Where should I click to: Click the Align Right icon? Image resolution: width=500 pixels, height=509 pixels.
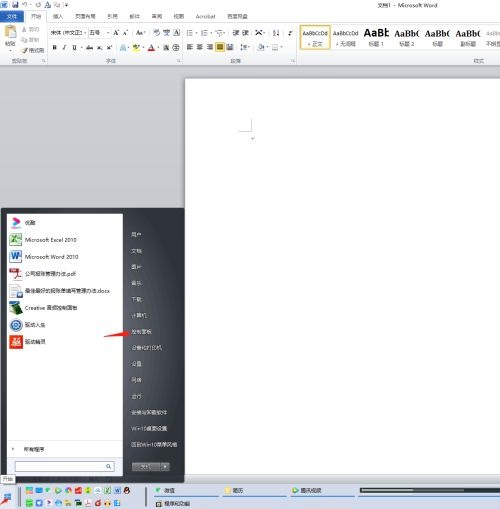point(210,47)
